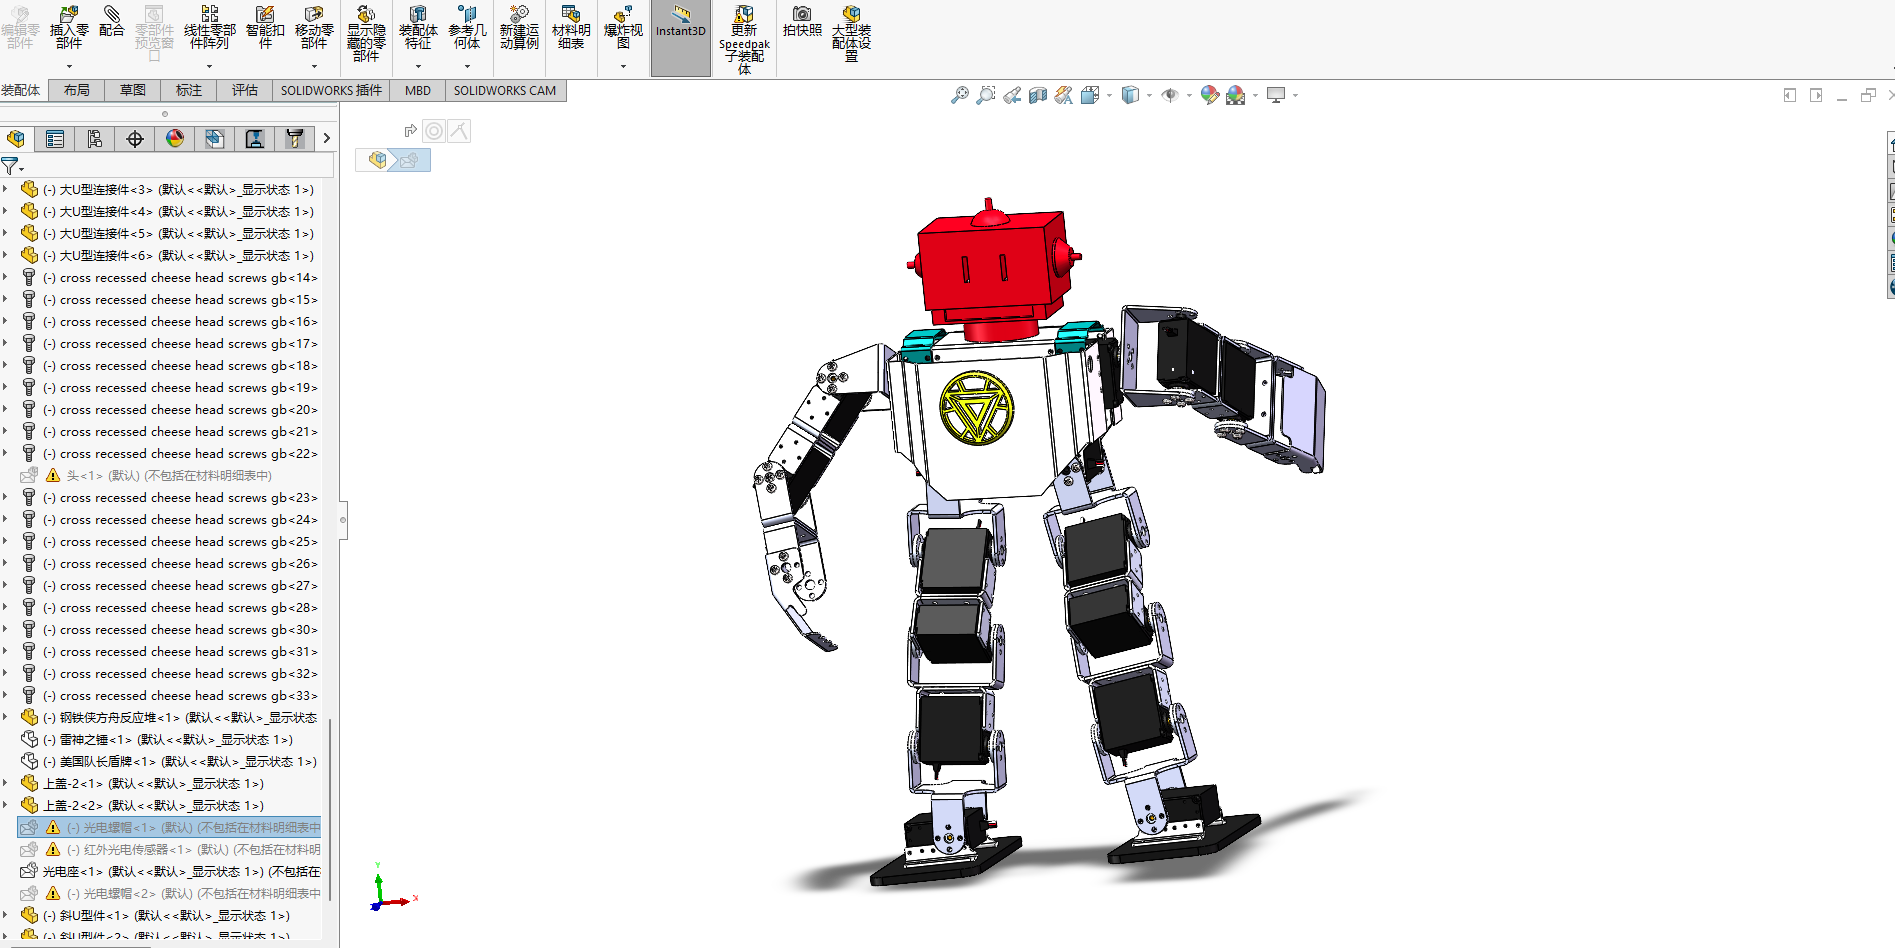
Task: Open the ConfigurationManager tab icon
Action: click(95, 139)
